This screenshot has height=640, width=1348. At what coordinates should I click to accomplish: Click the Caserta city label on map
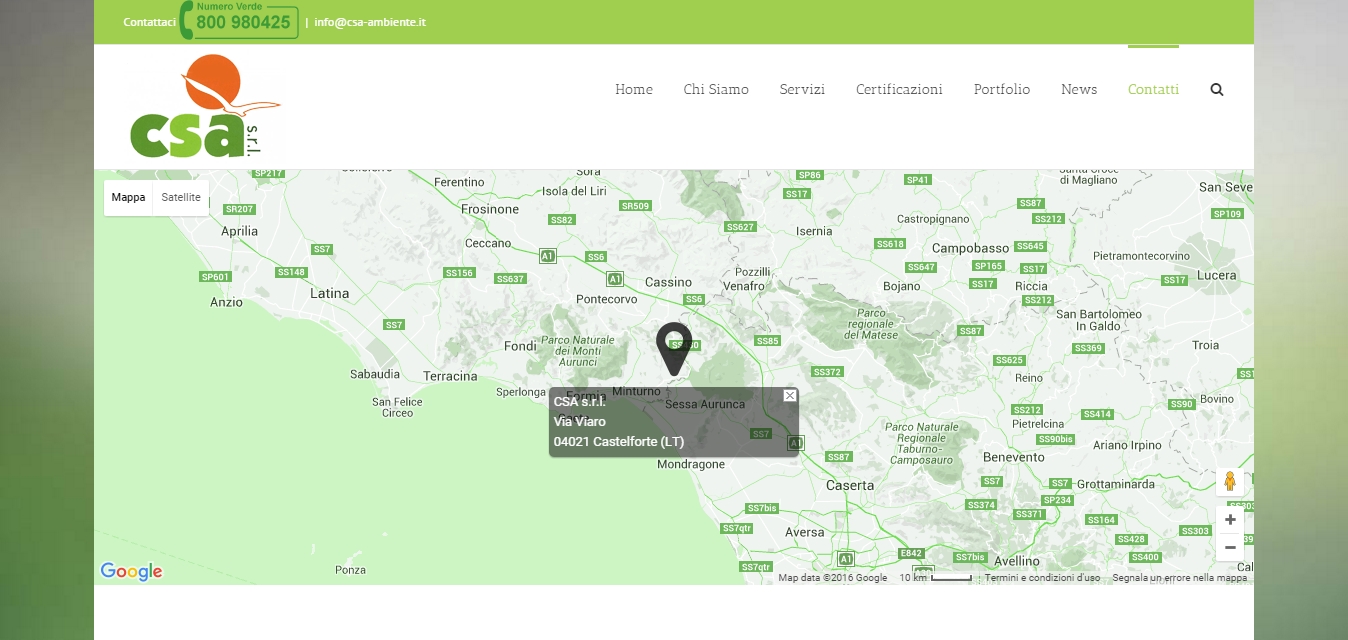point(850,485)
